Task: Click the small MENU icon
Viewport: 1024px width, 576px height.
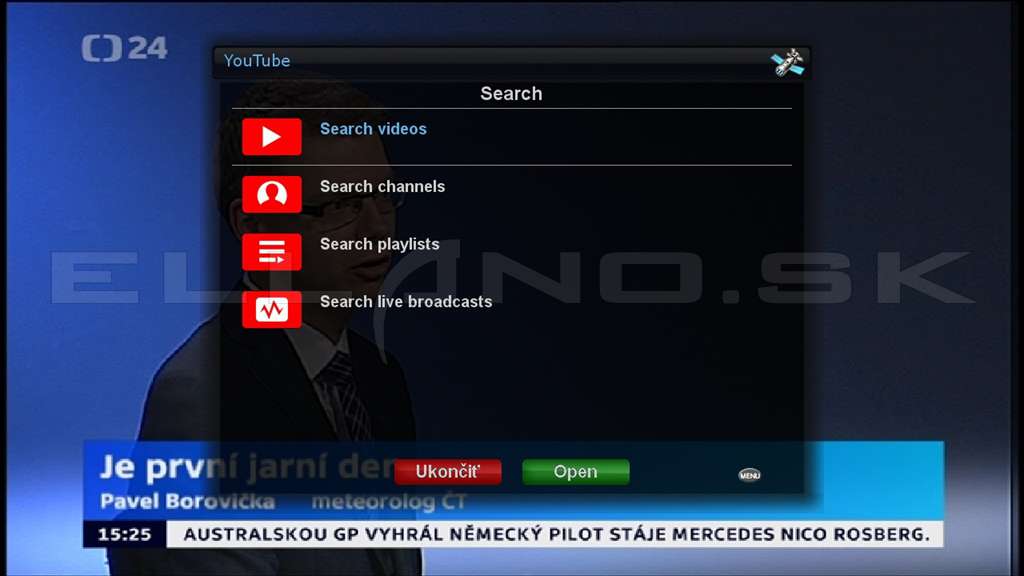Action: tap(749, 475)
